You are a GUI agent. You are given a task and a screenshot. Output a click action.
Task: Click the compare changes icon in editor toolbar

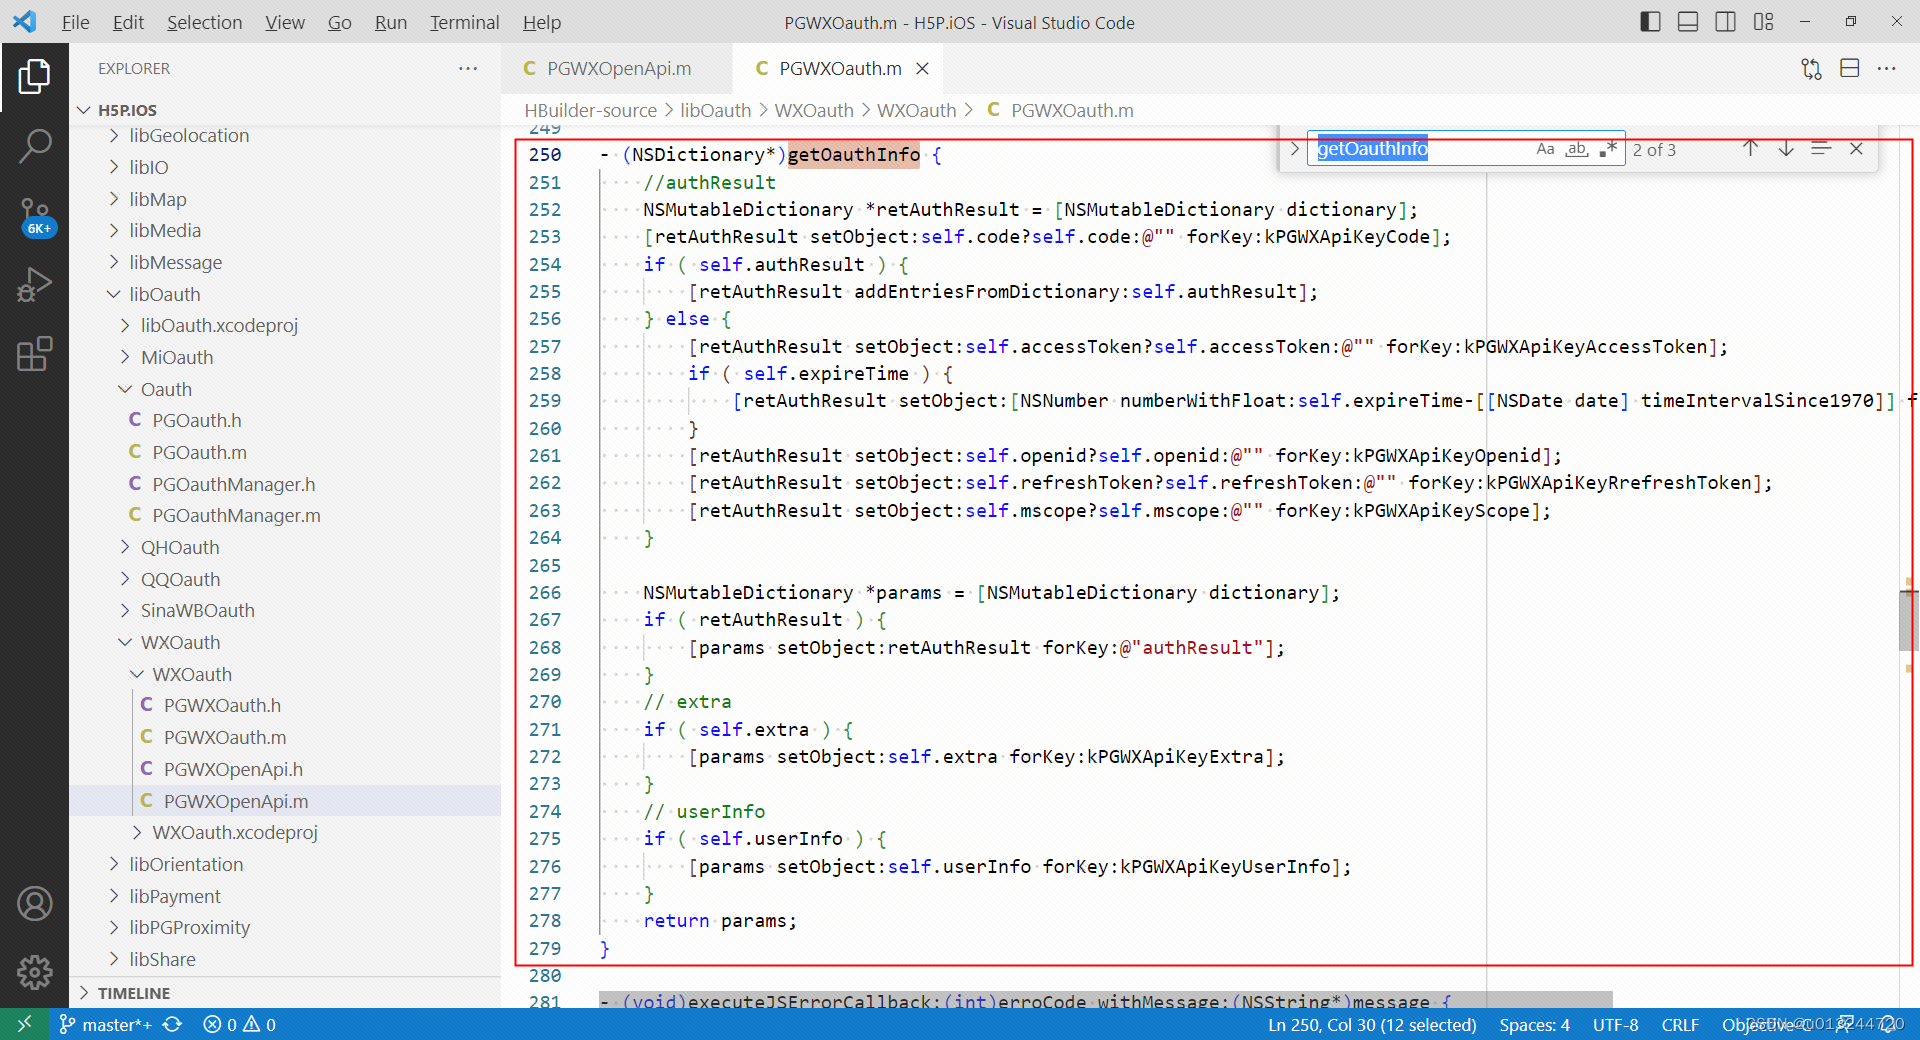point(1811,68)
